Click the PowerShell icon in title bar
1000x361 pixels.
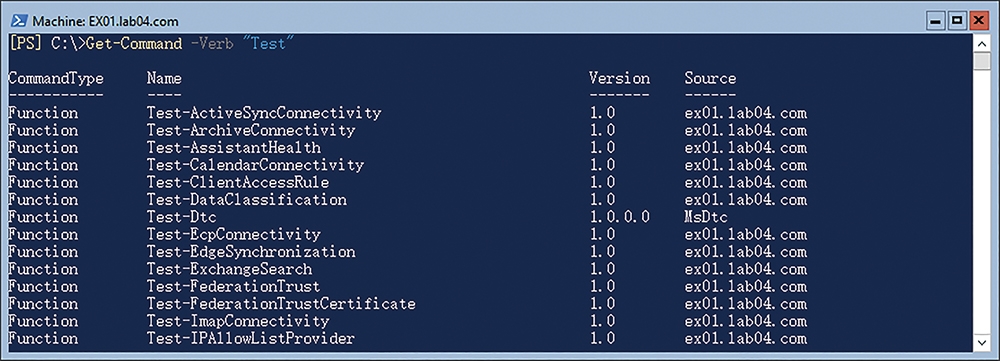point(18,21)
